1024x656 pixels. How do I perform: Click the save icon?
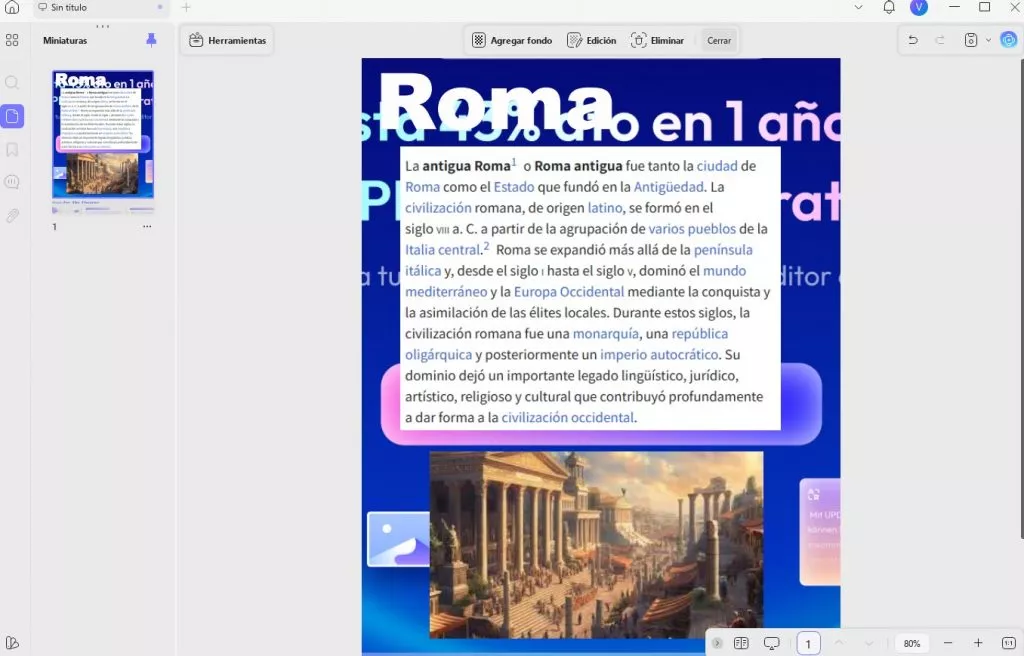(x=970, y=40)
